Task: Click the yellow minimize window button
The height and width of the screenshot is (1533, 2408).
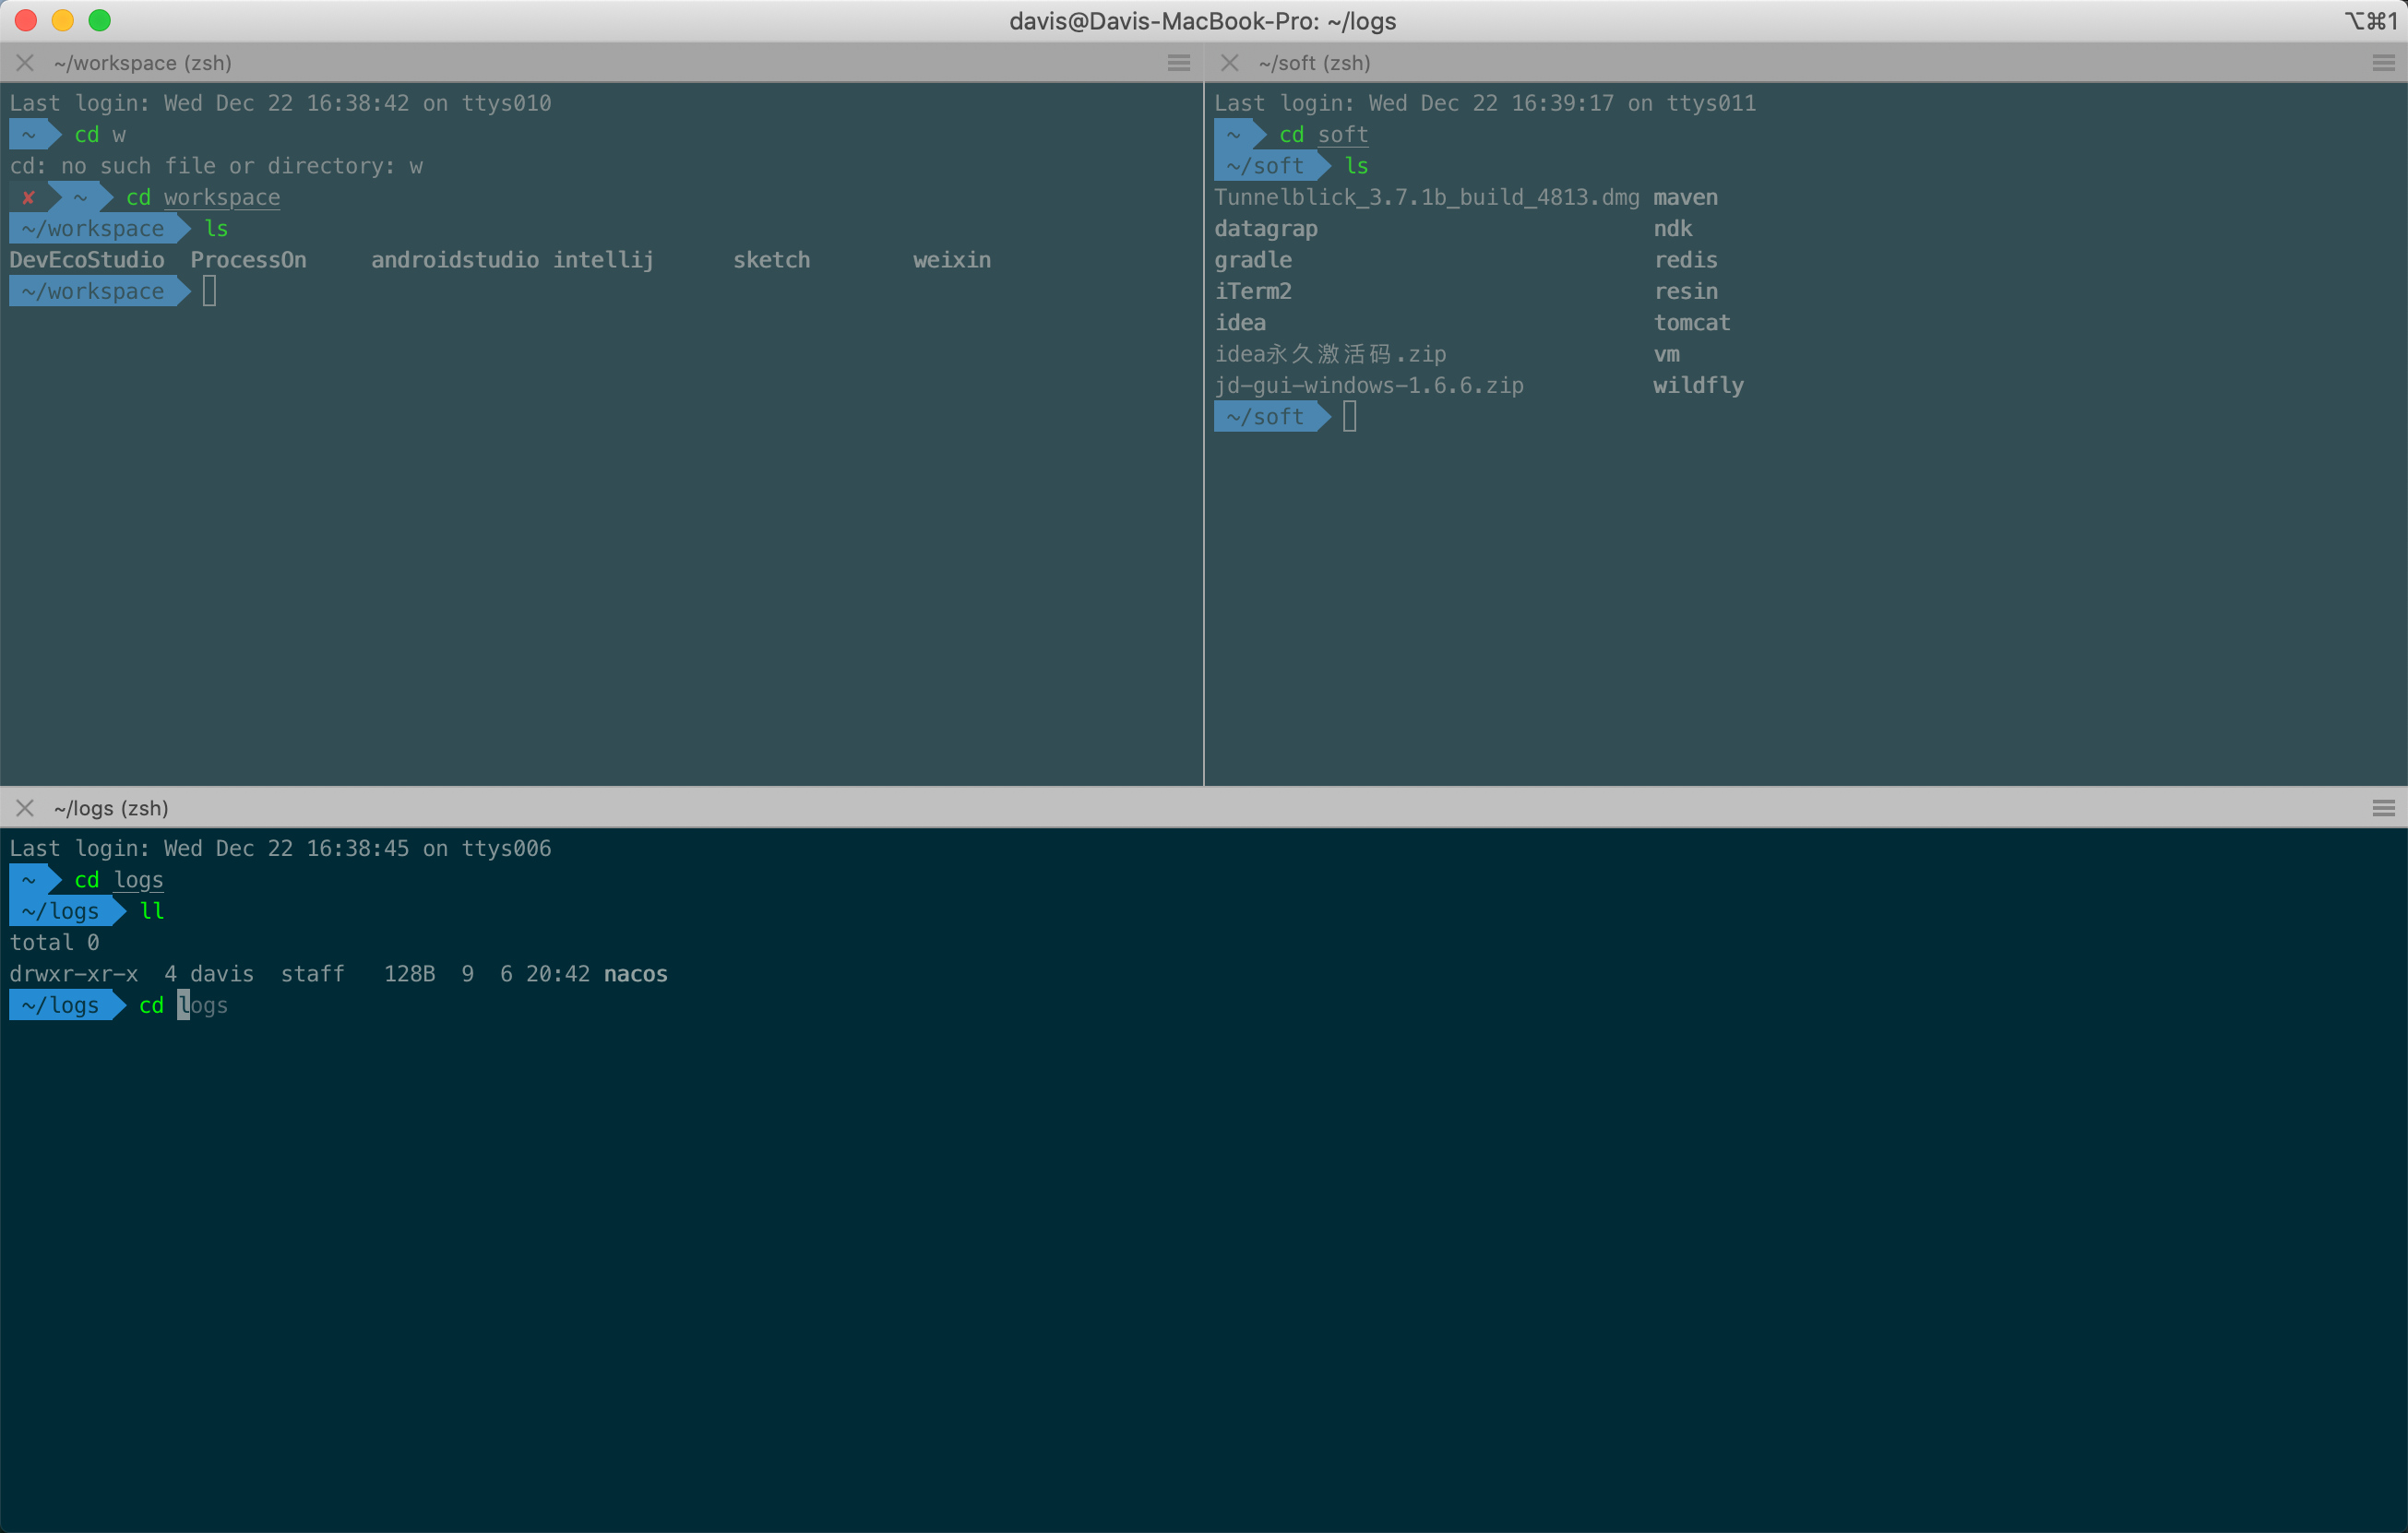Action: click(x=62, y=20)
